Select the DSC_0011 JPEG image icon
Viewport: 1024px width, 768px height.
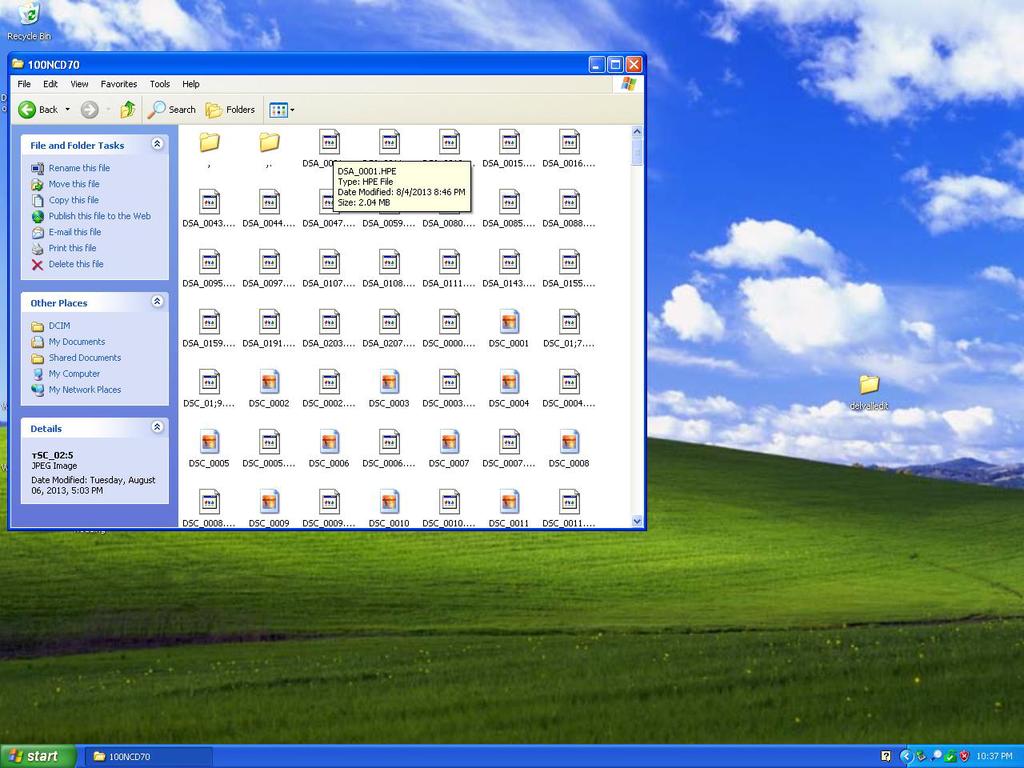tap(509, 502)
